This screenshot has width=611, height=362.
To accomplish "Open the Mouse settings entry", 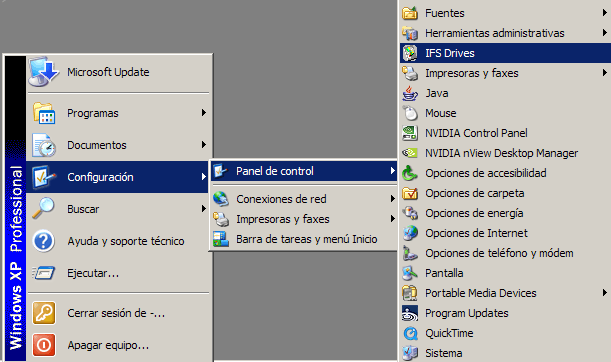I will (x=505, y=113).
